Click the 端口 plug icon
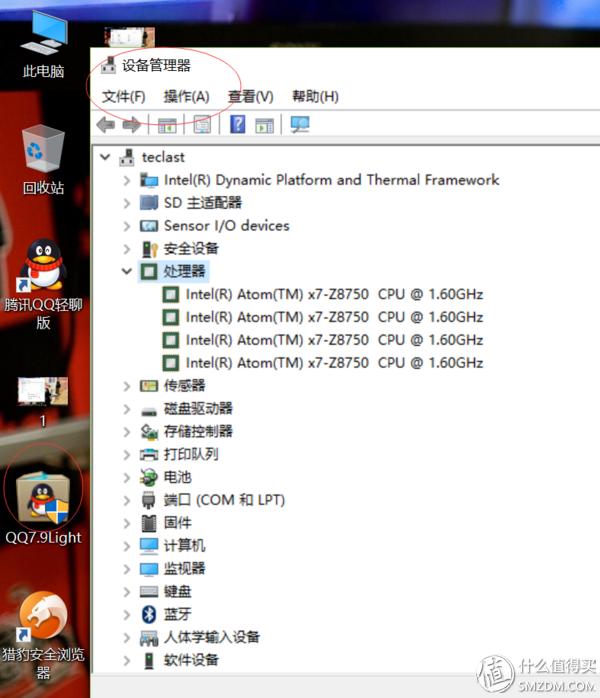The height and width of the screenshot is (698, 600). click(x=149, y=500)
